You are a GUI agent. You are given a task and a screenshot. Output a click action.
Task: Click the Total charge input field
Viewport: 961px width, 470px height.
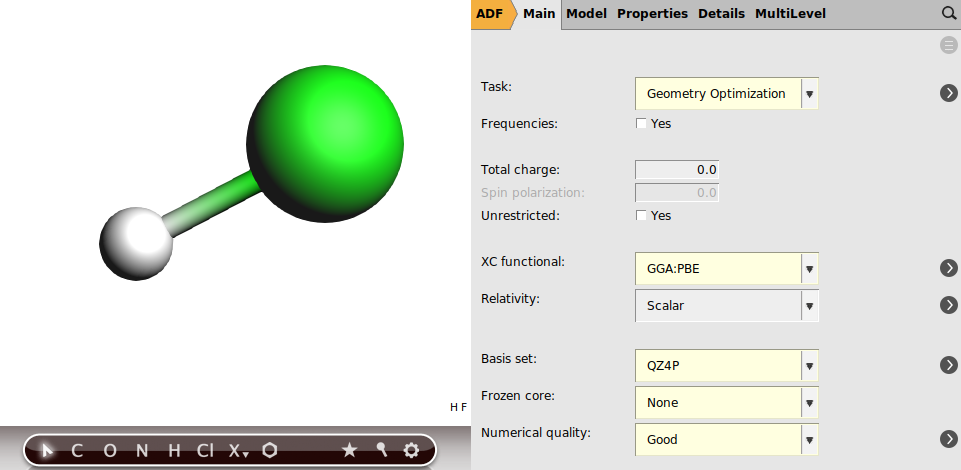[677, 170]
